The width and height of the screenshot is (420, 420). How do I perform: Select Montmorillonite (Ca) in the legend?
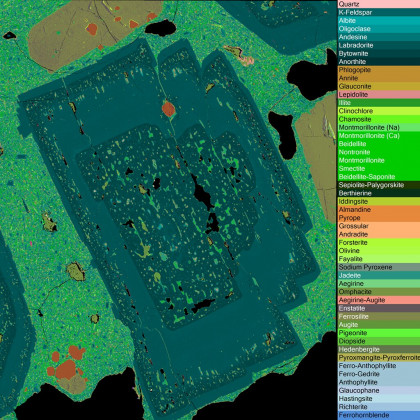click(x=379, y=136)
